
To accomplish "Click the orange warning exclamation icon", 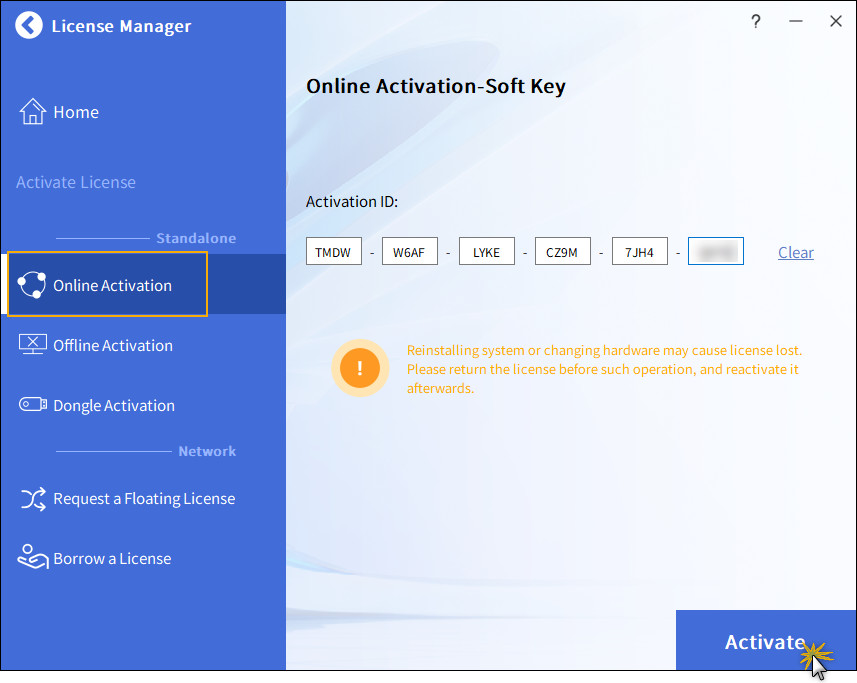I will (x=359, y=368).
